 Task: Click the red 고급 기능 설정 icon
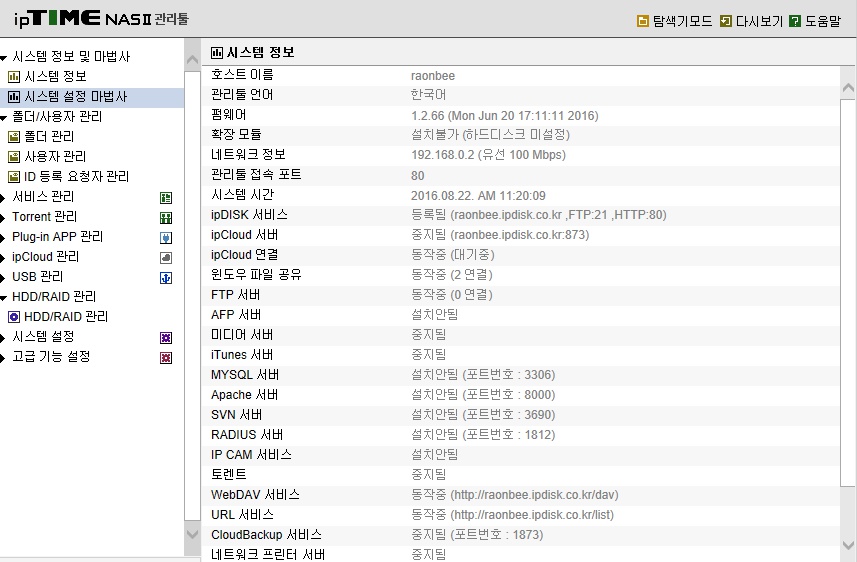166,358
